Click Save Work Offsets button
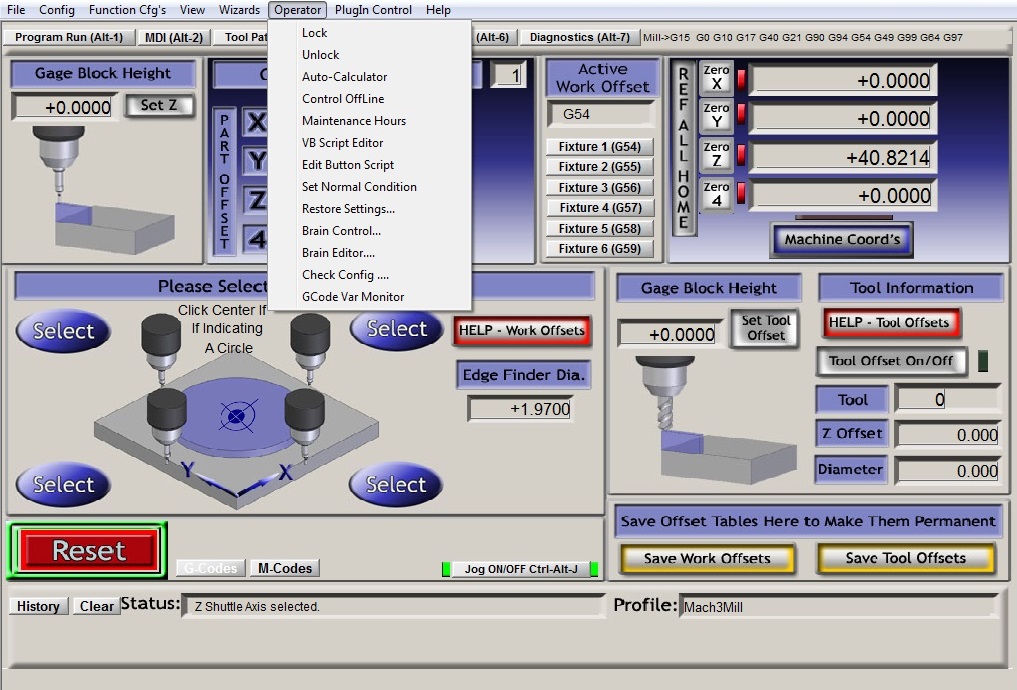Viewport: 1017px width, 690px height. (x=709, y=558)
